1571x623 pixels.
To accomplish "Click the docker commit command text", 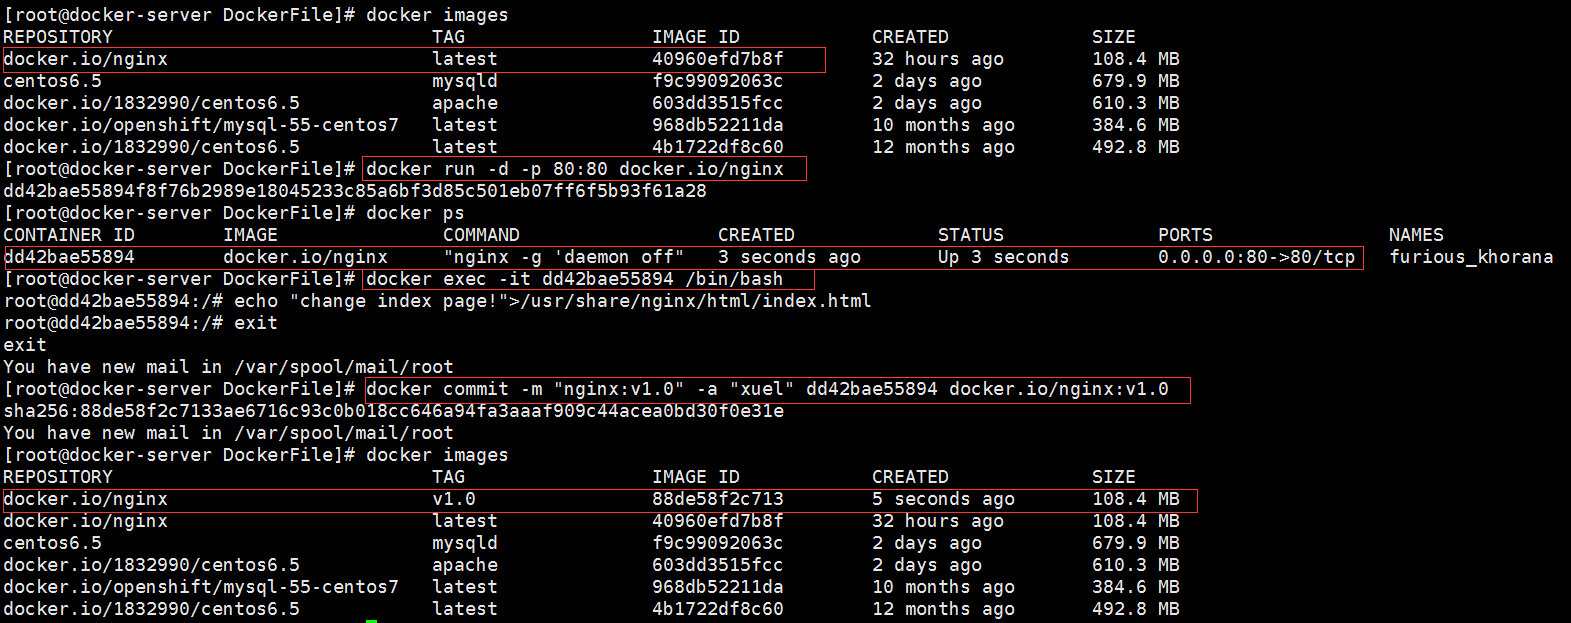I will tap(766, 389).
